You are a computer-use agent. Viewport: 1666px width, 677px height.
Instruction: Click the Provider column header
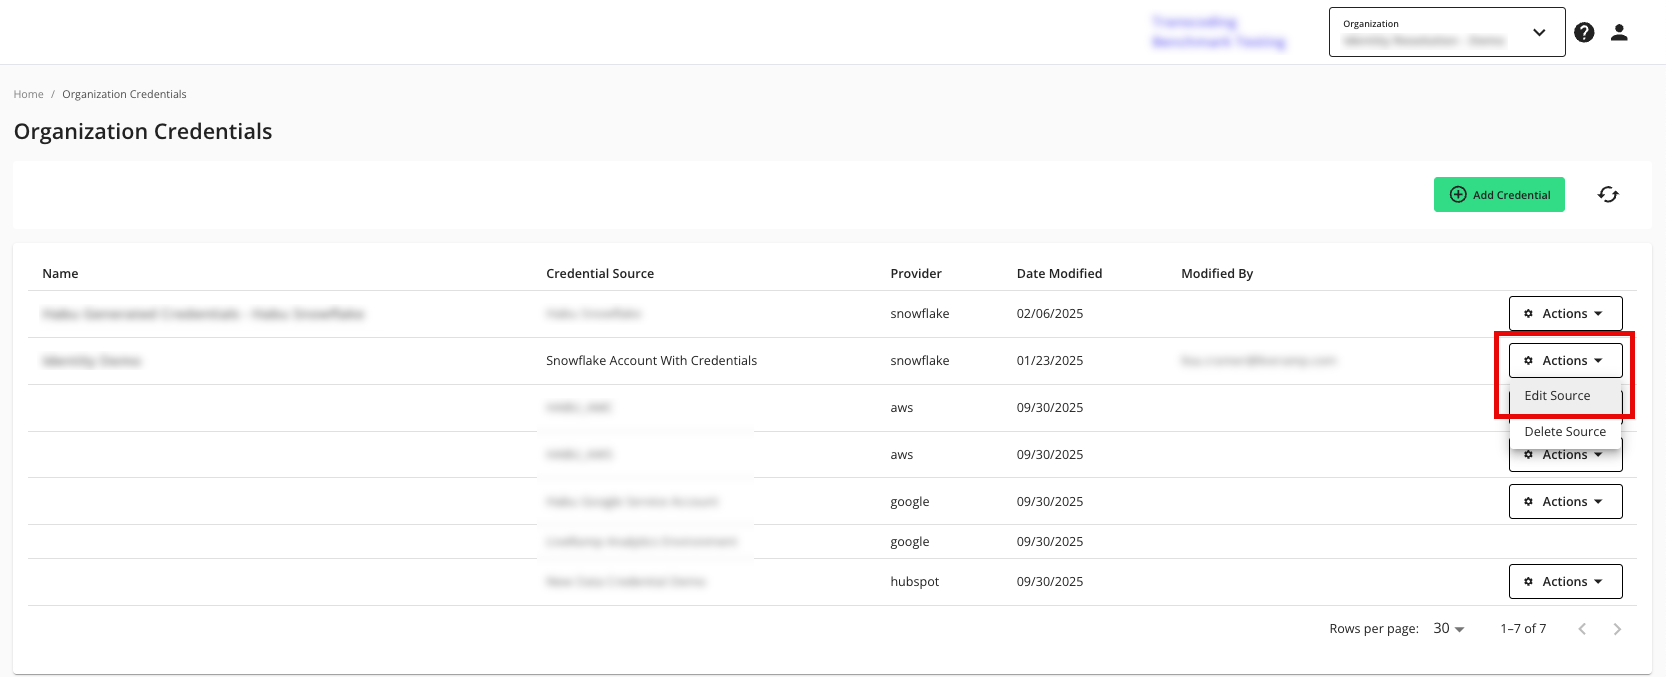pos(916,274)
